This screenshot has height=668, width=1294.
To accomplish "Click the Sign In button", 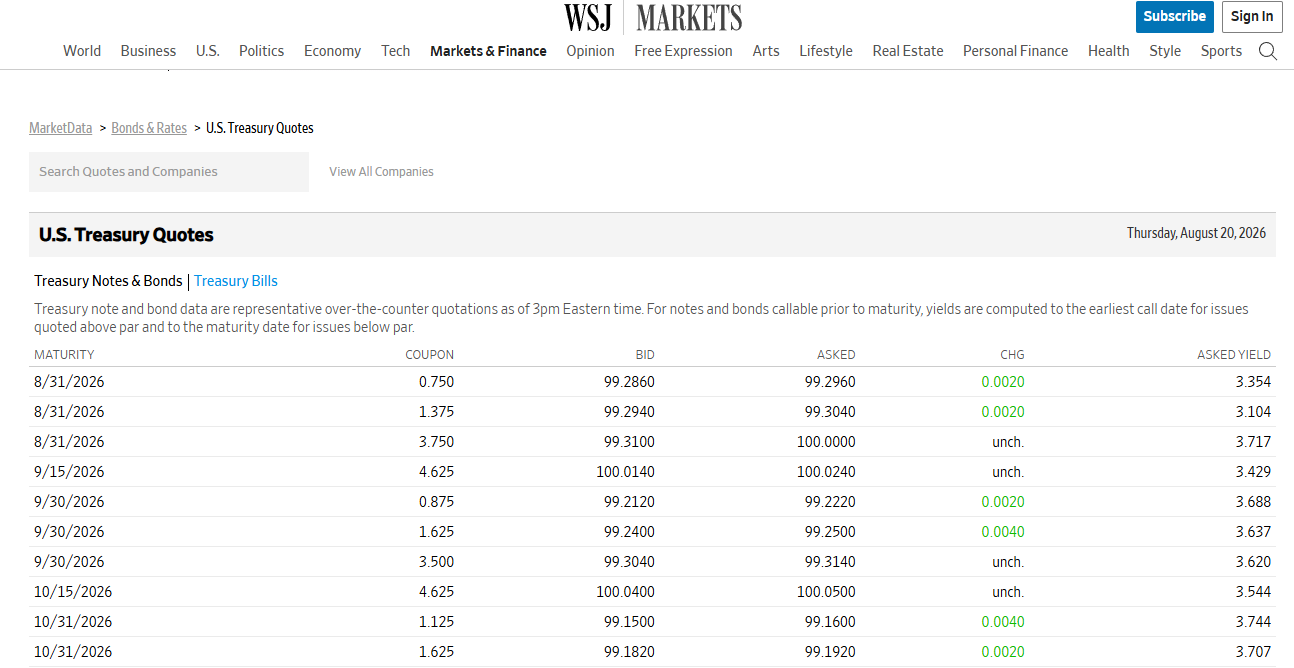I will pyautogui.click(x=1252, y=16).
